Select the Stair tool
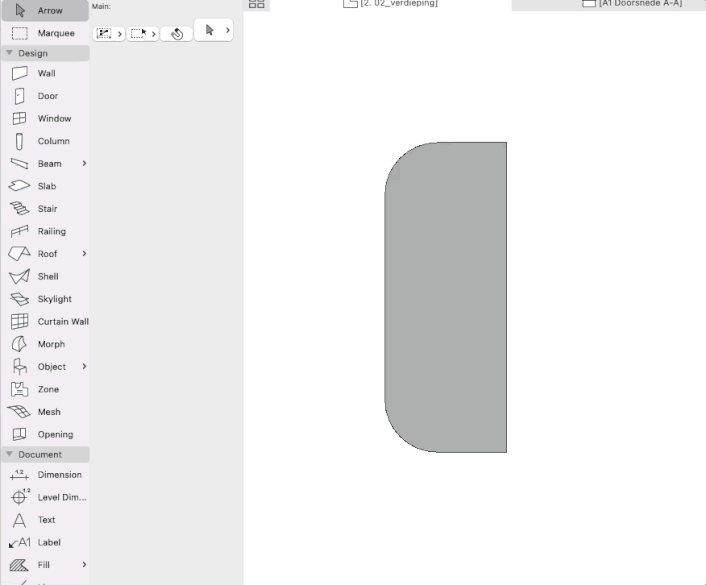This screenshot has width=706, height=585. (45, 209)
